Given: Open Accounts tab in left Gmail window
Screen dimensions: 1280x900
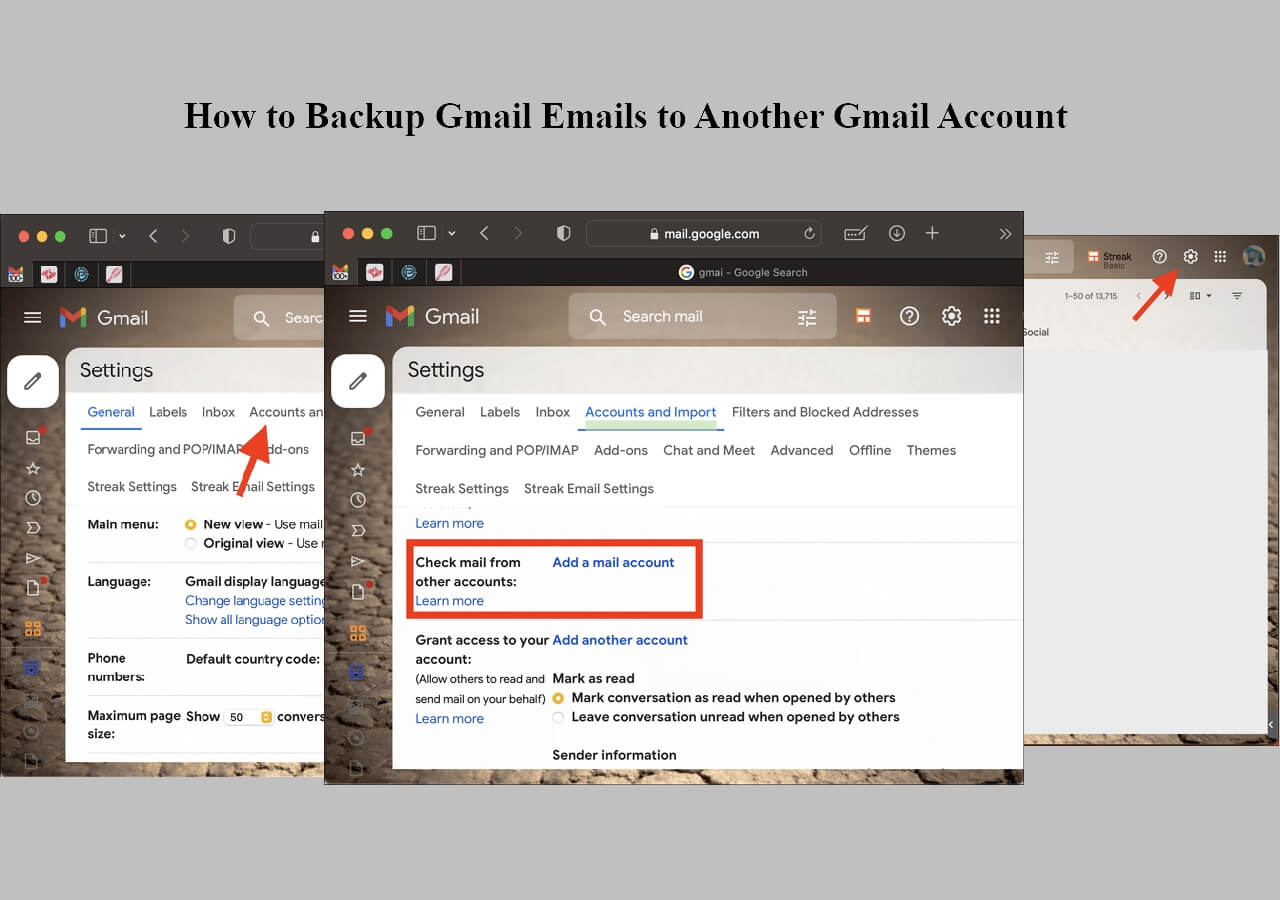Looking at the screenshot, I should pos(286,412).
